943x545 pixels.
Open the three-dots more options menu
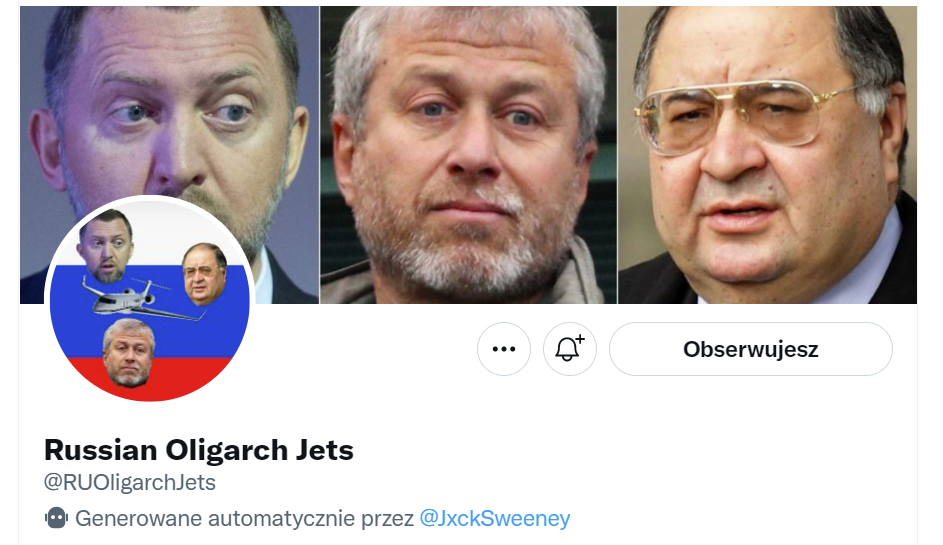tap(504, 349)
